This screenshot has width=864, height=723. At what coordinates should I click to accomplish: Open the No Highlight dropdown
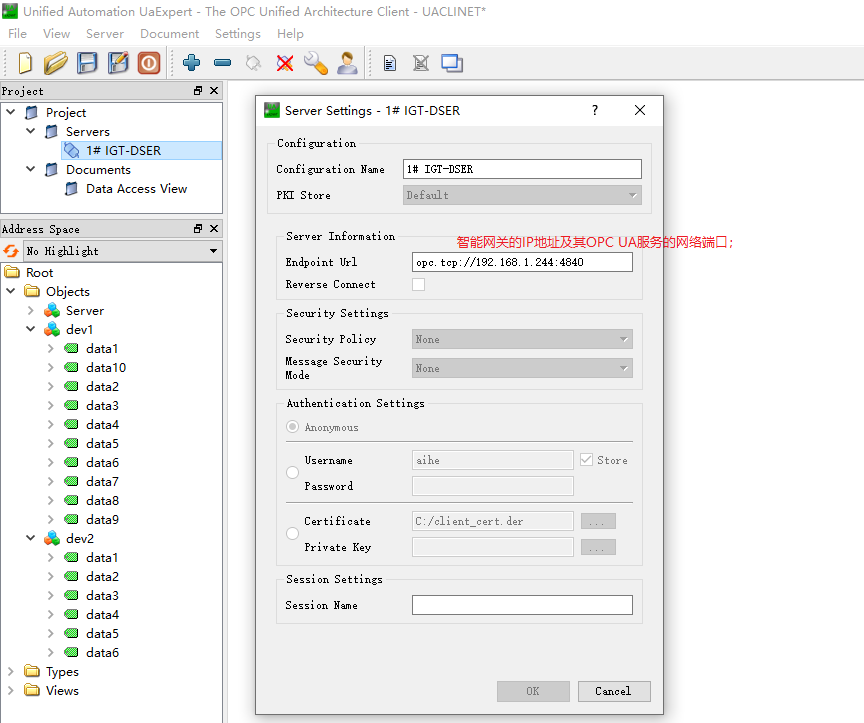coord(122,251)
